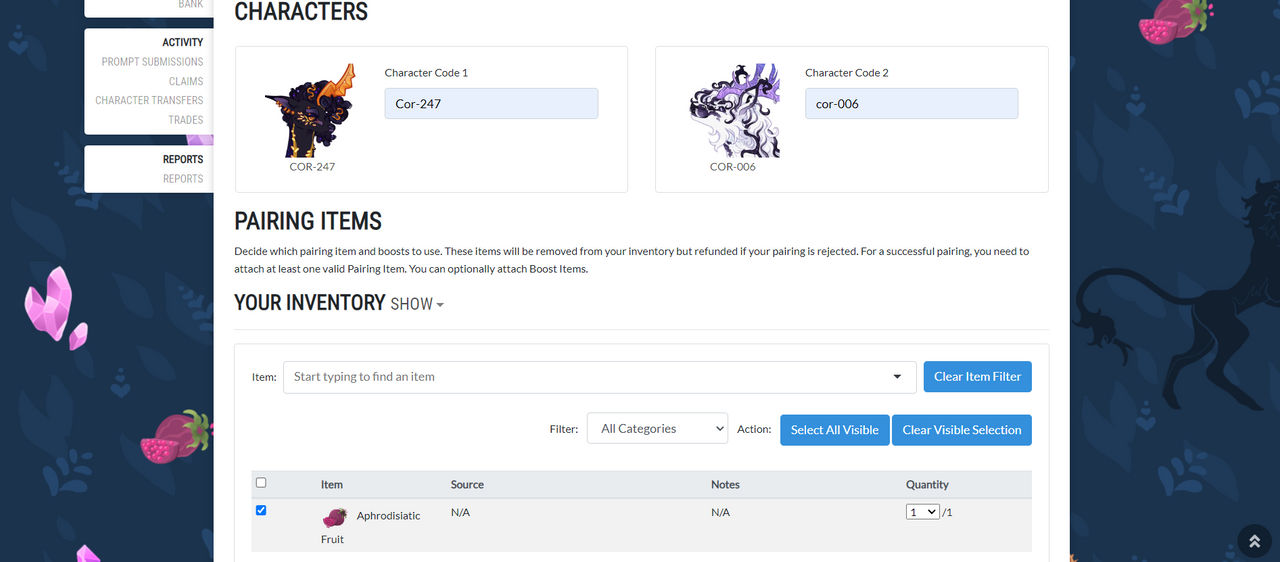Open Claims in the sidebar

point(186,81)
